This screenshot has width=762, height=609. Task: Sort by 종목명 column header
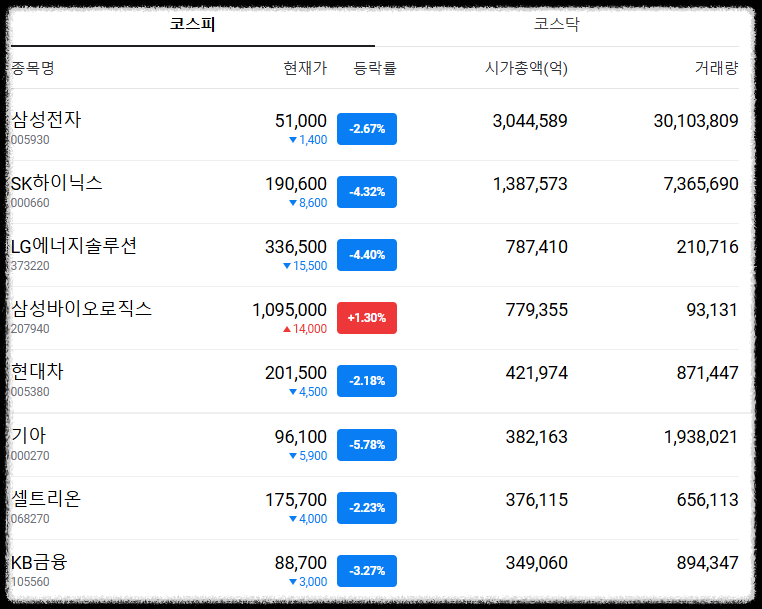tap(33, 68)
